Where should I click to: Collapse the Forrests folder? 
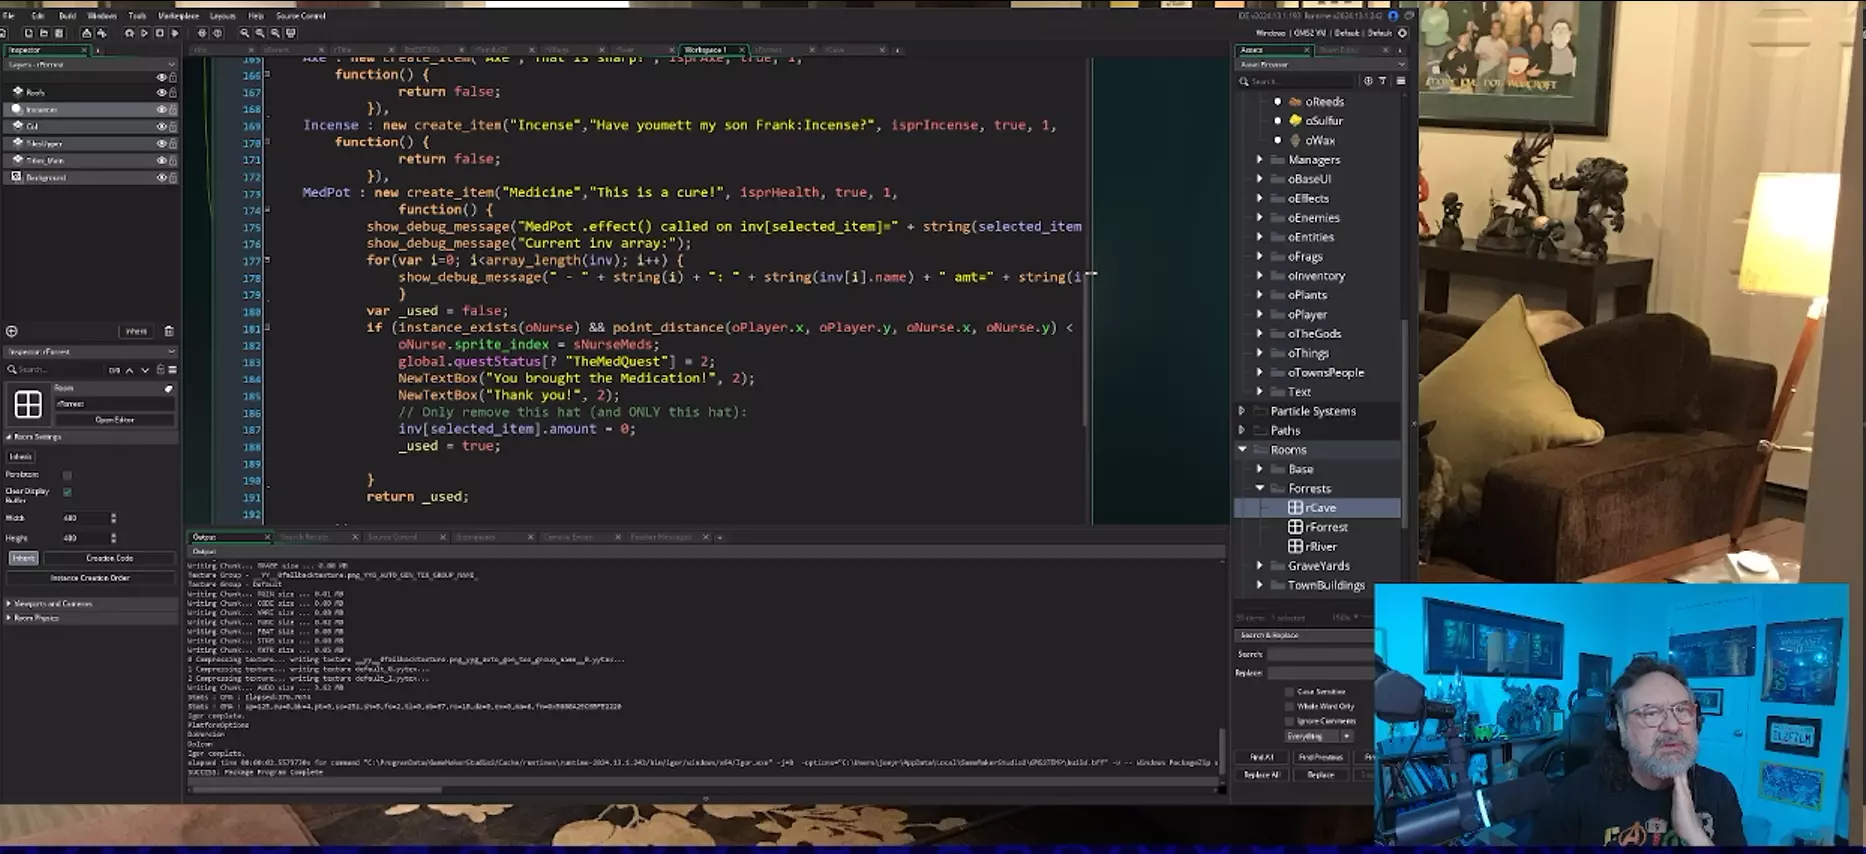1260,488
